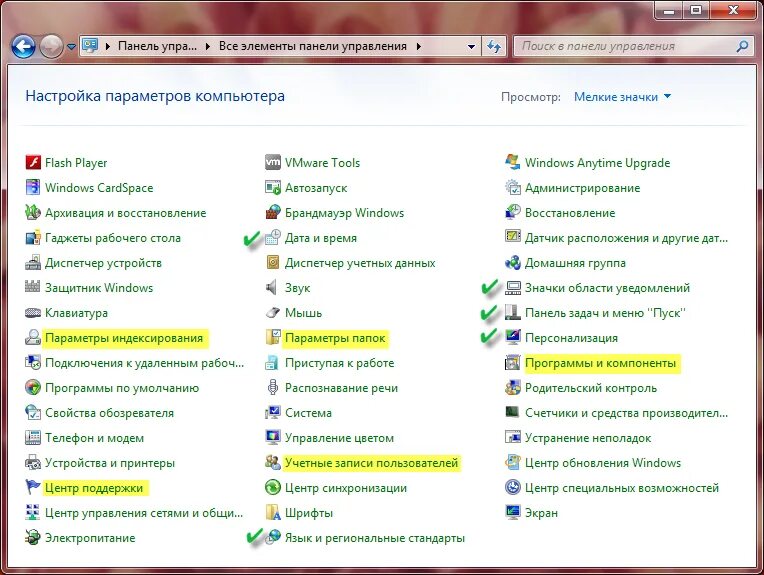Image resolution: width=764 pixels, height=575 pixels.
Task: Open the Центр синхронизации link
Action: tap(345, 487)
